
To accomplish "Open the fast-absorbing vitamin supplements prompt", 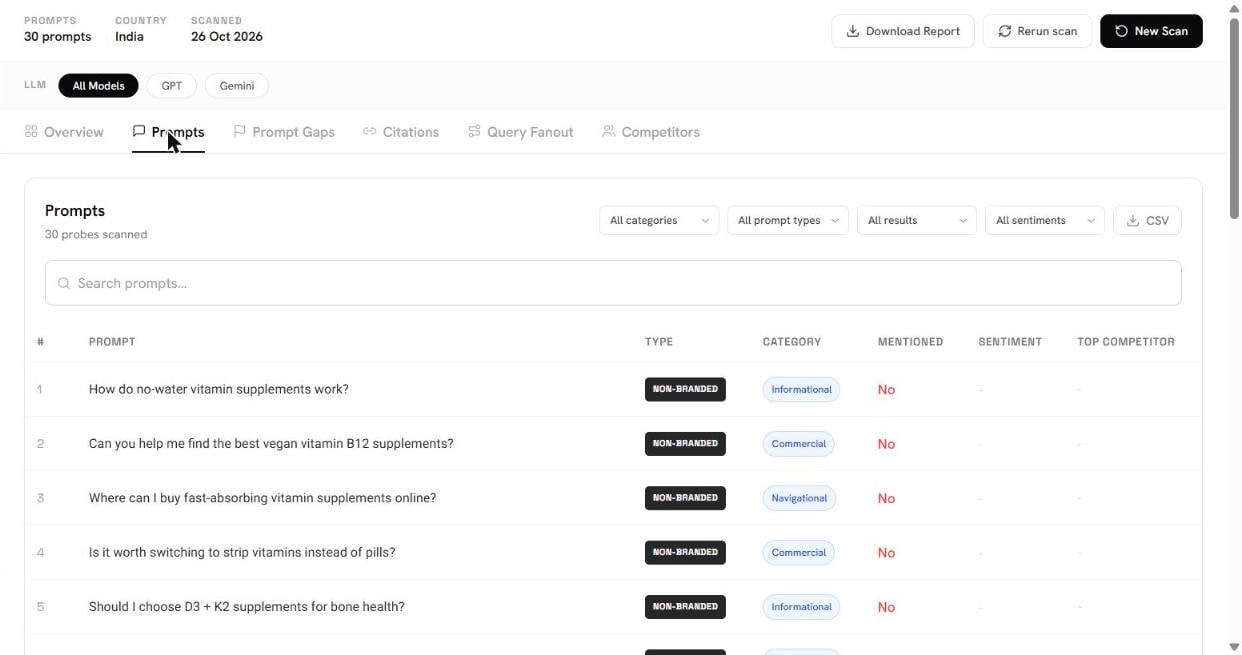I will pos(262,498).
